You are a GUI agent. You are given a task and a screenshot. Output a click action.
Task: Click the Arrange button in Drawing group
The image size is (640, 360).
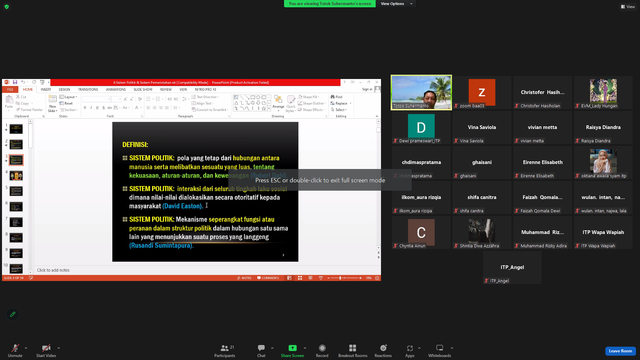coord(278,102)
